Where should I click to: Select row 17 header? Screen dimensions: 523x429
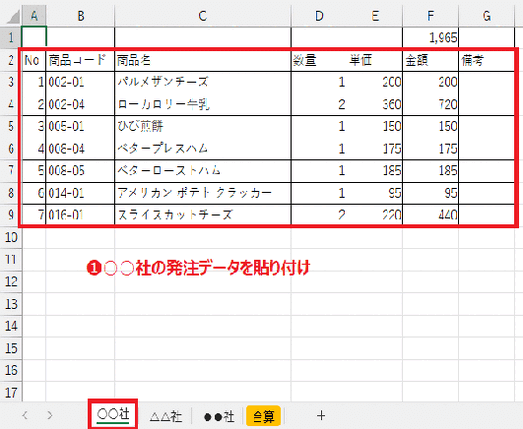[x=11, y=392]
